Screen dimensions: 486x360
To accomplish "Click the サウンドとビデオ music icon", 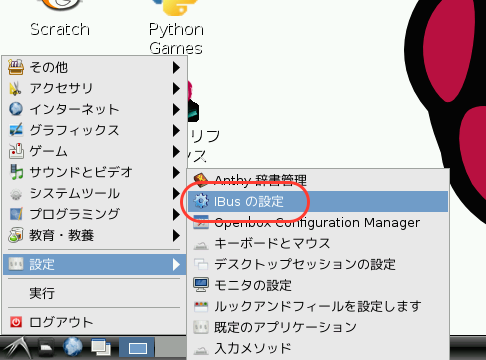I will point(16,172).
